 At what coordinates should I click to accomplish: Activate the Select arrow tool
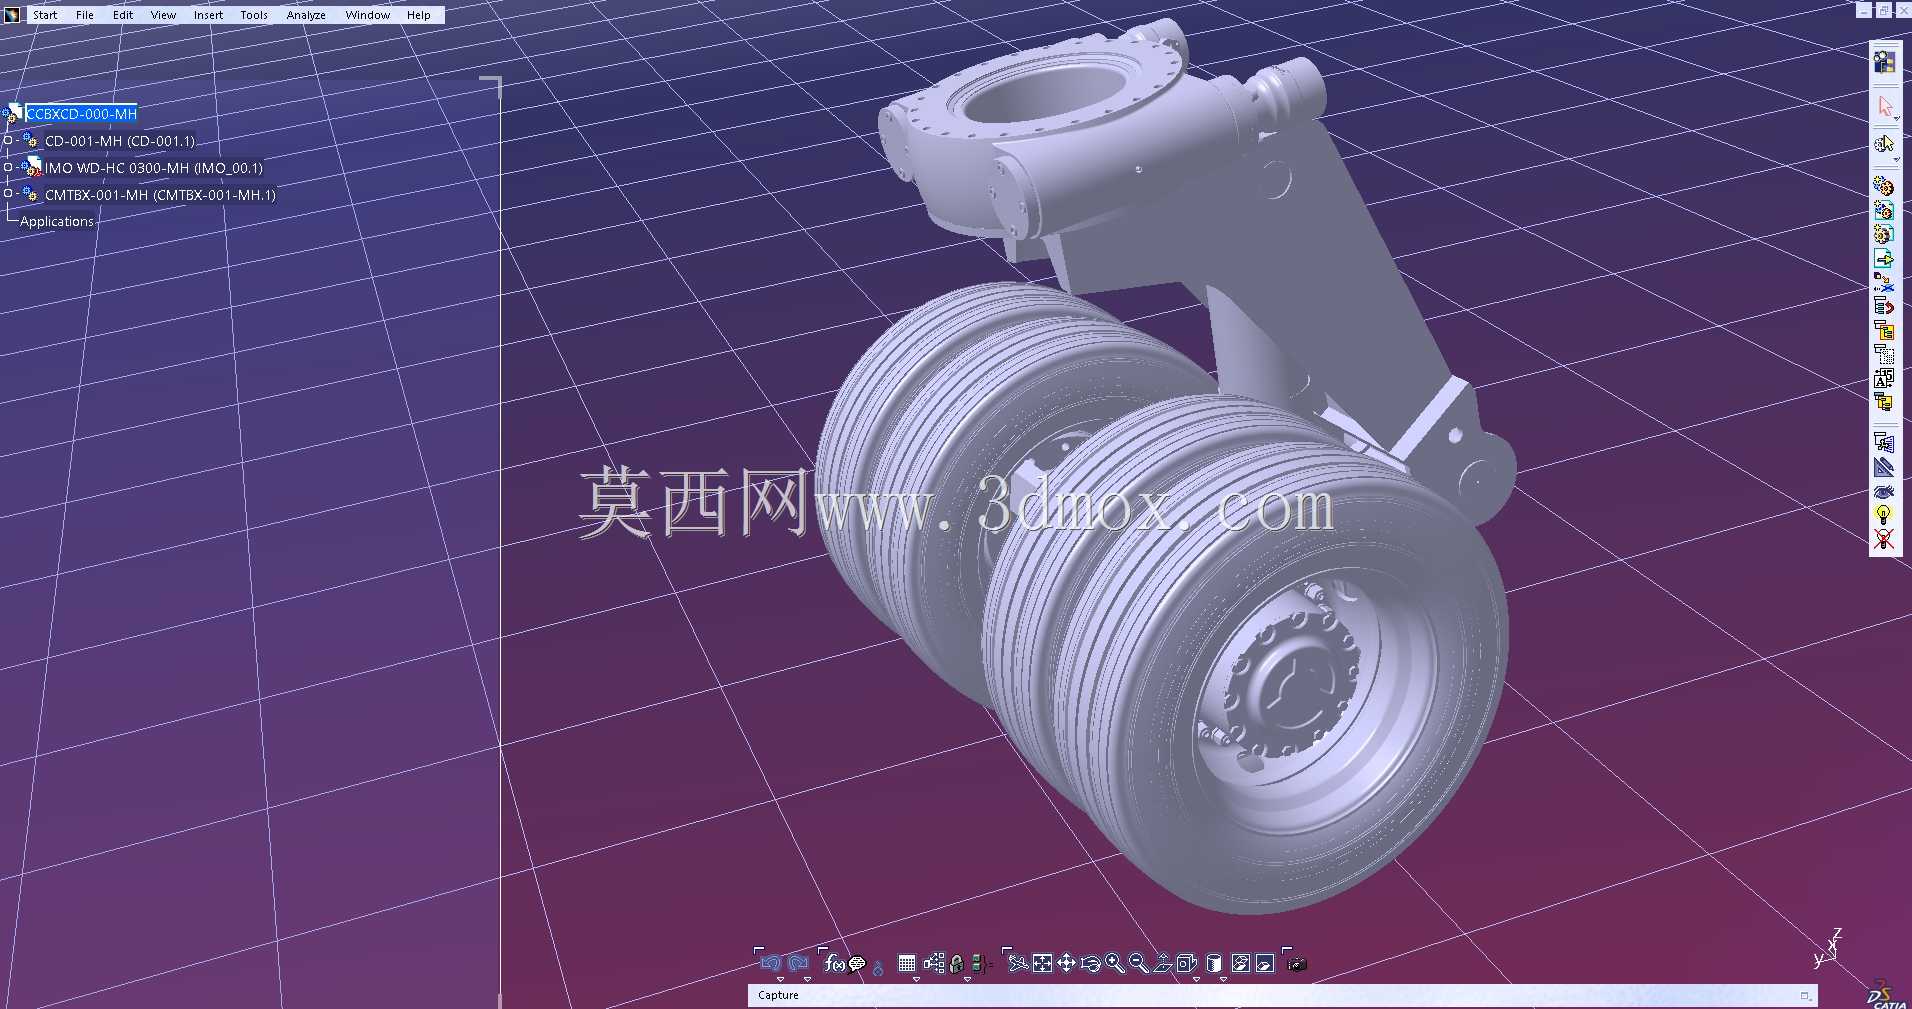(x=1884, y=107)
